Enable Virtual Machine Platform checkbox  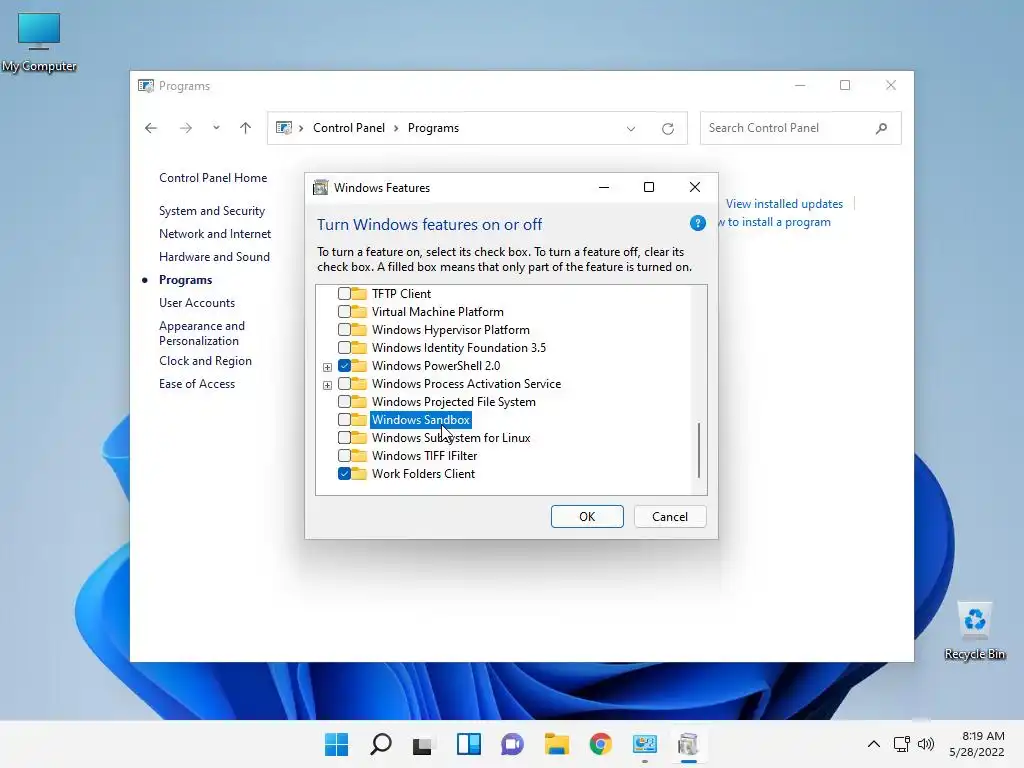[x=344, y=312]
